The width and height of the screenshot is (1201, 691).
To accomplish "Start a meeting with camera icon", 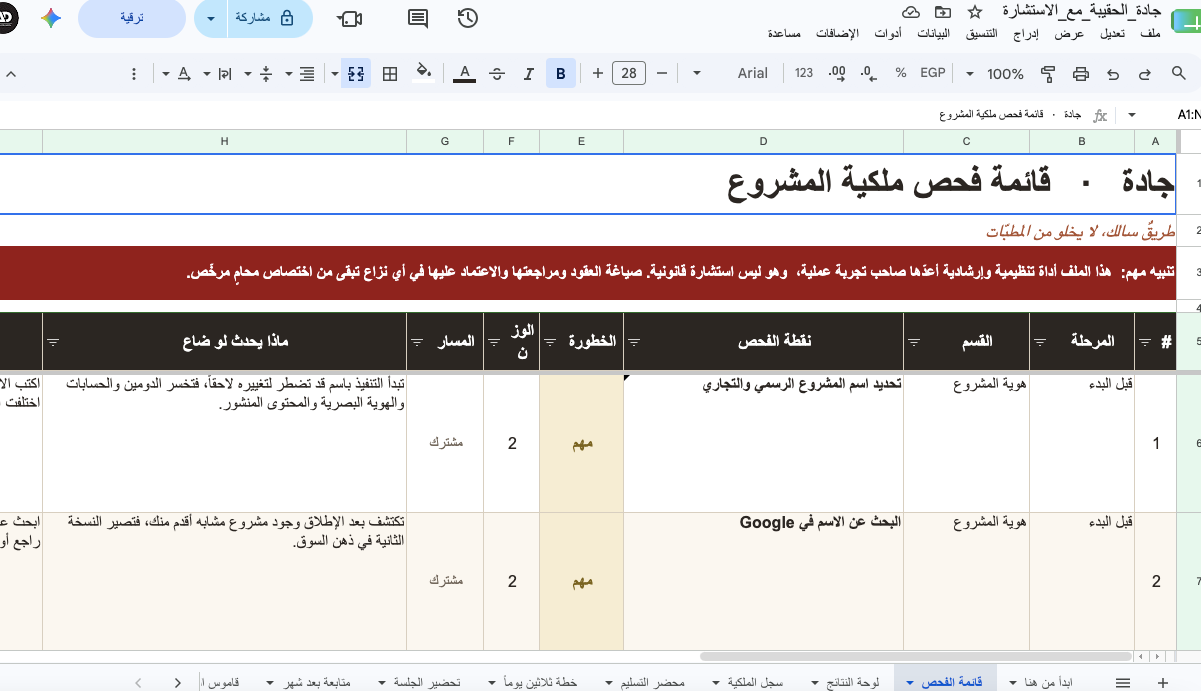I will point(350,18).
